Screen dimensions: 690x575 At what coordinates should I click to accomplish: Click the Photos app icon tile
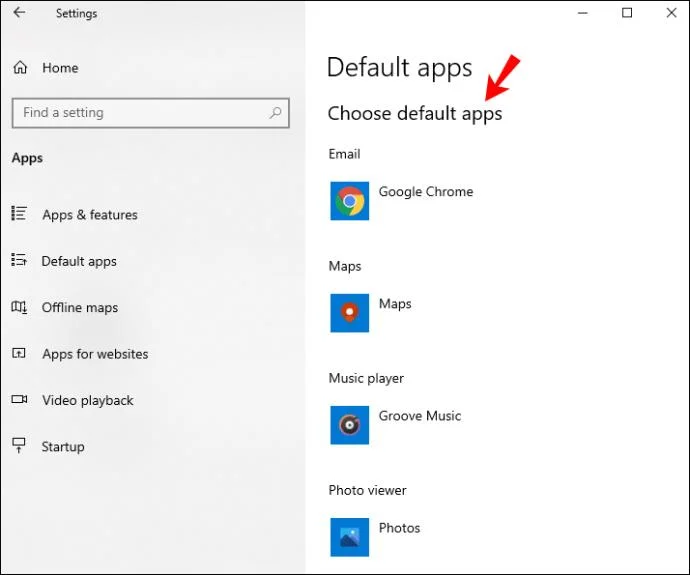click(350, 538)
